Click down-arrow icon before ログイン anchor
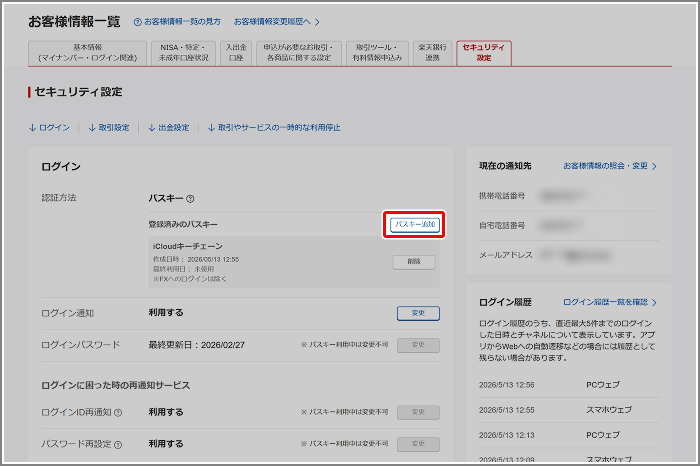Image resolution: width=700 pixels, height=466 pixels. [32, 128]
